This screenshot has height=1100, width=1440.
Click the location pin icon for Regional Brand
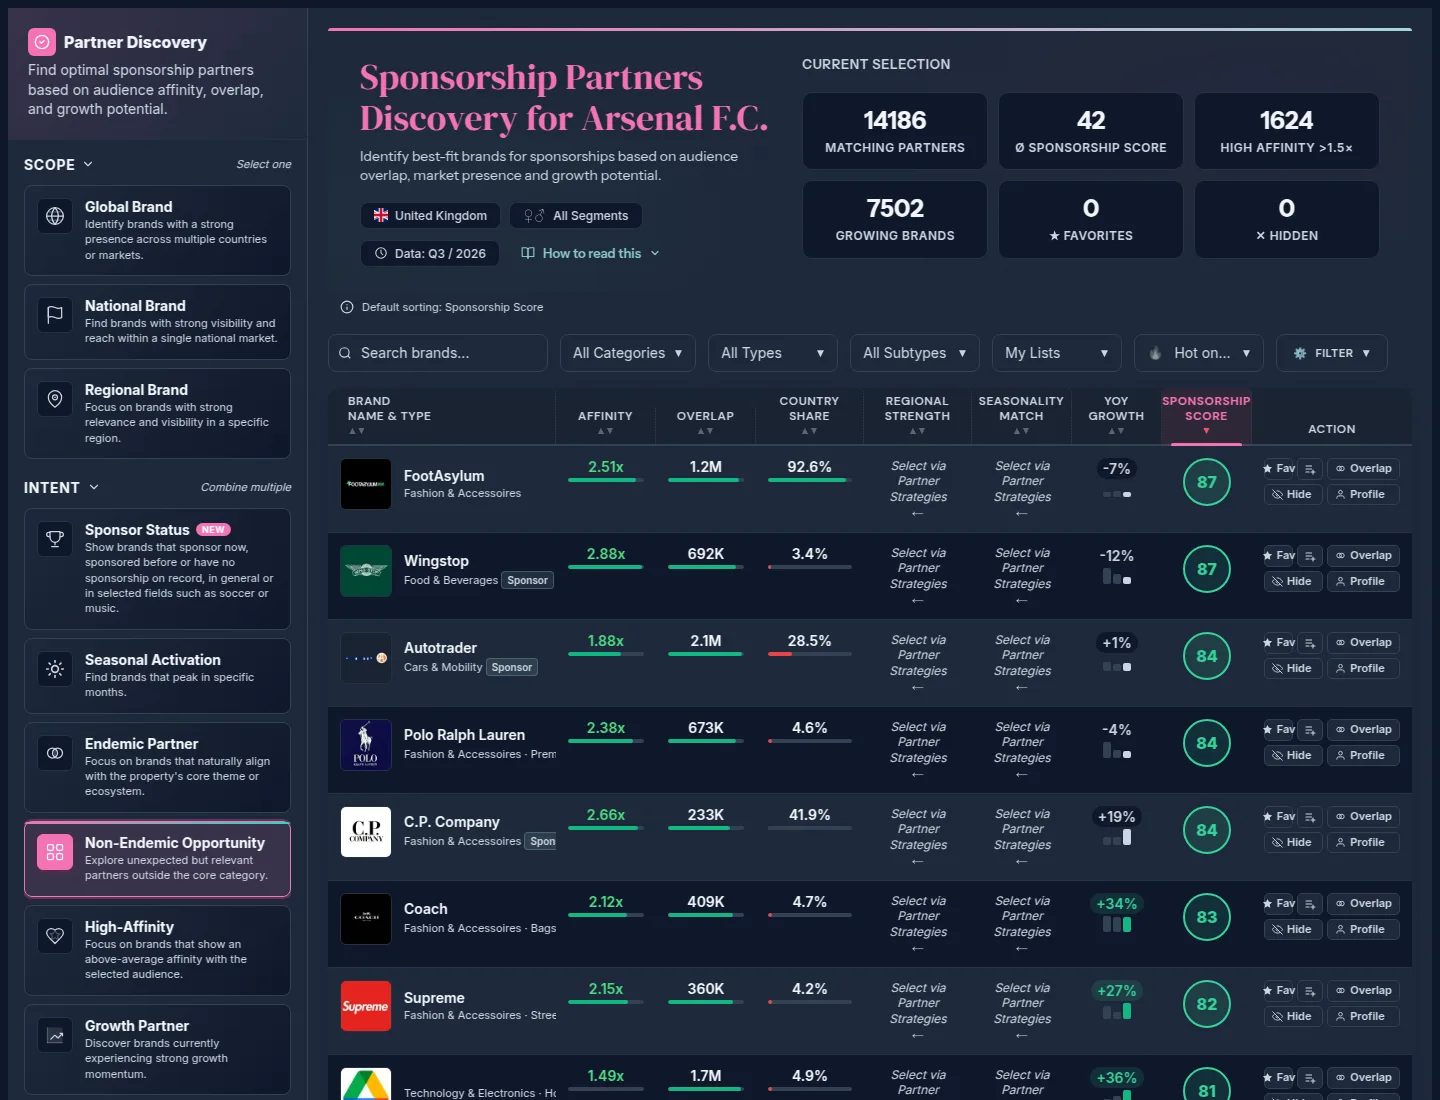tap(55, 399)
